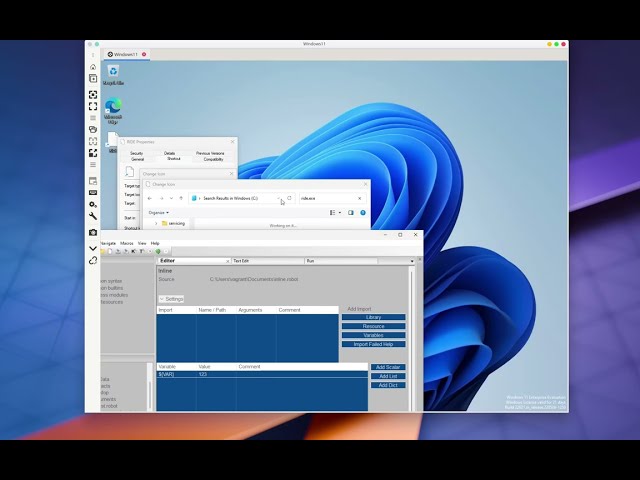Image resolution: width=640 pixels, height=480 pixels.
Task: Go up one folder in the file dialog
Action: click(x=181, y=198)
